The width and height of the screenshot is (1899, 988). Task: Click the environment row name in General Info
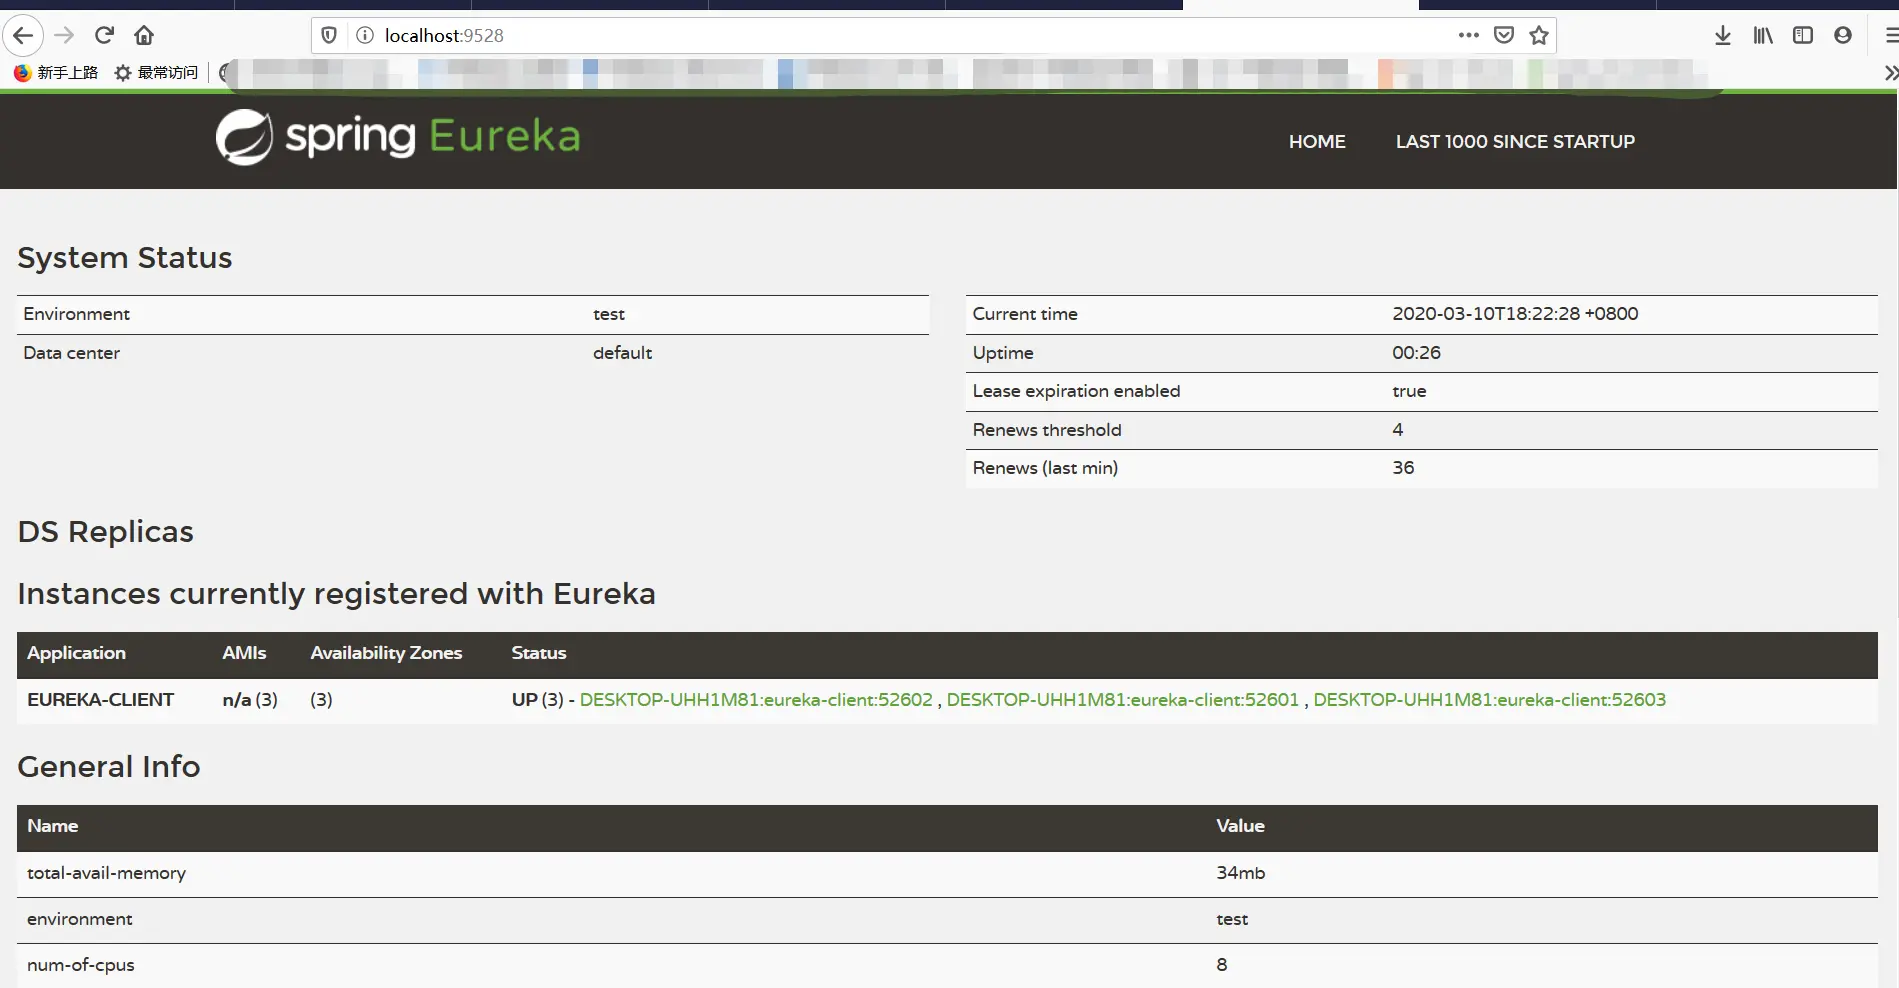tap(80, 919)
